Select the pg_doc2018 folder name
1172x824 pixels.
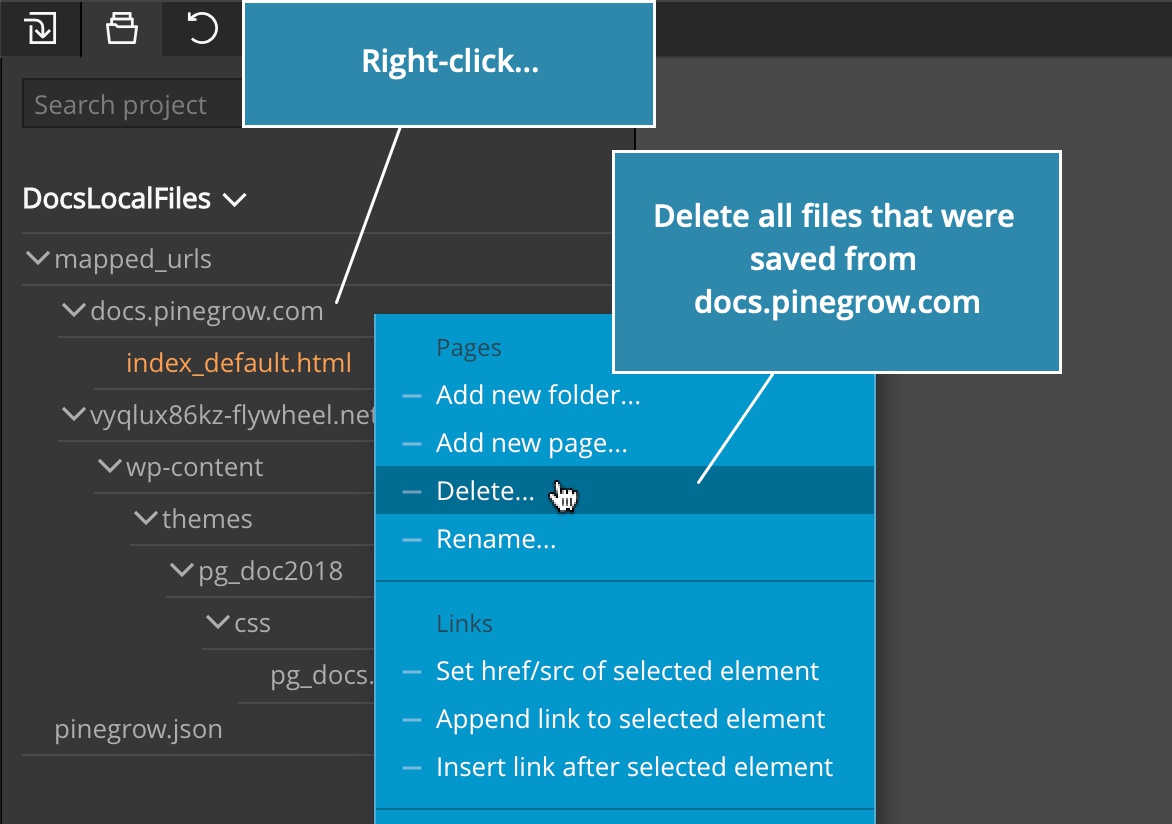(271, 571)
